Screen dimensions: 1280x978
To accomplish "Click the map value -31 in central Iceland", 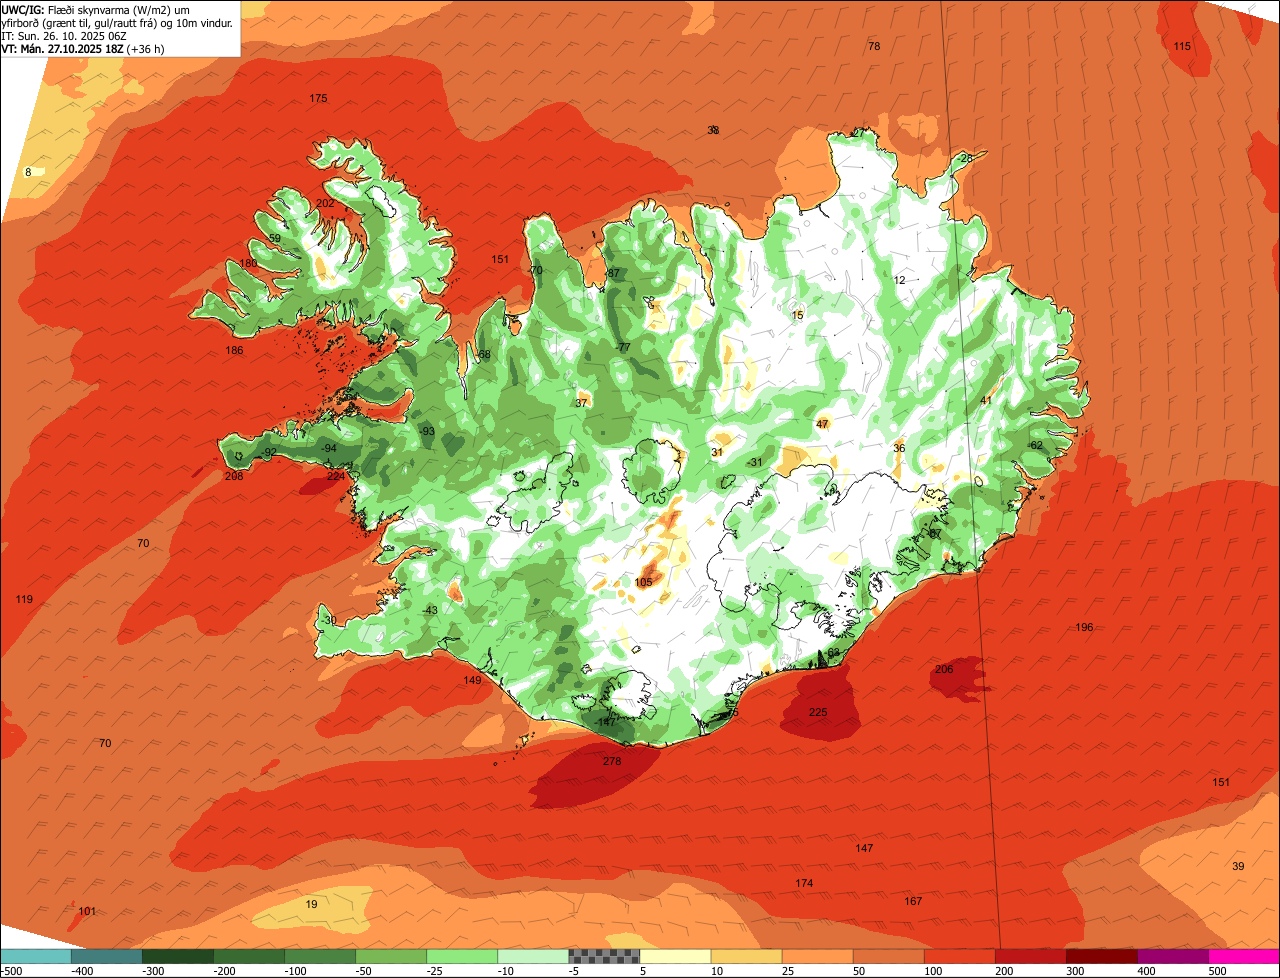I will tap(755, 461).
